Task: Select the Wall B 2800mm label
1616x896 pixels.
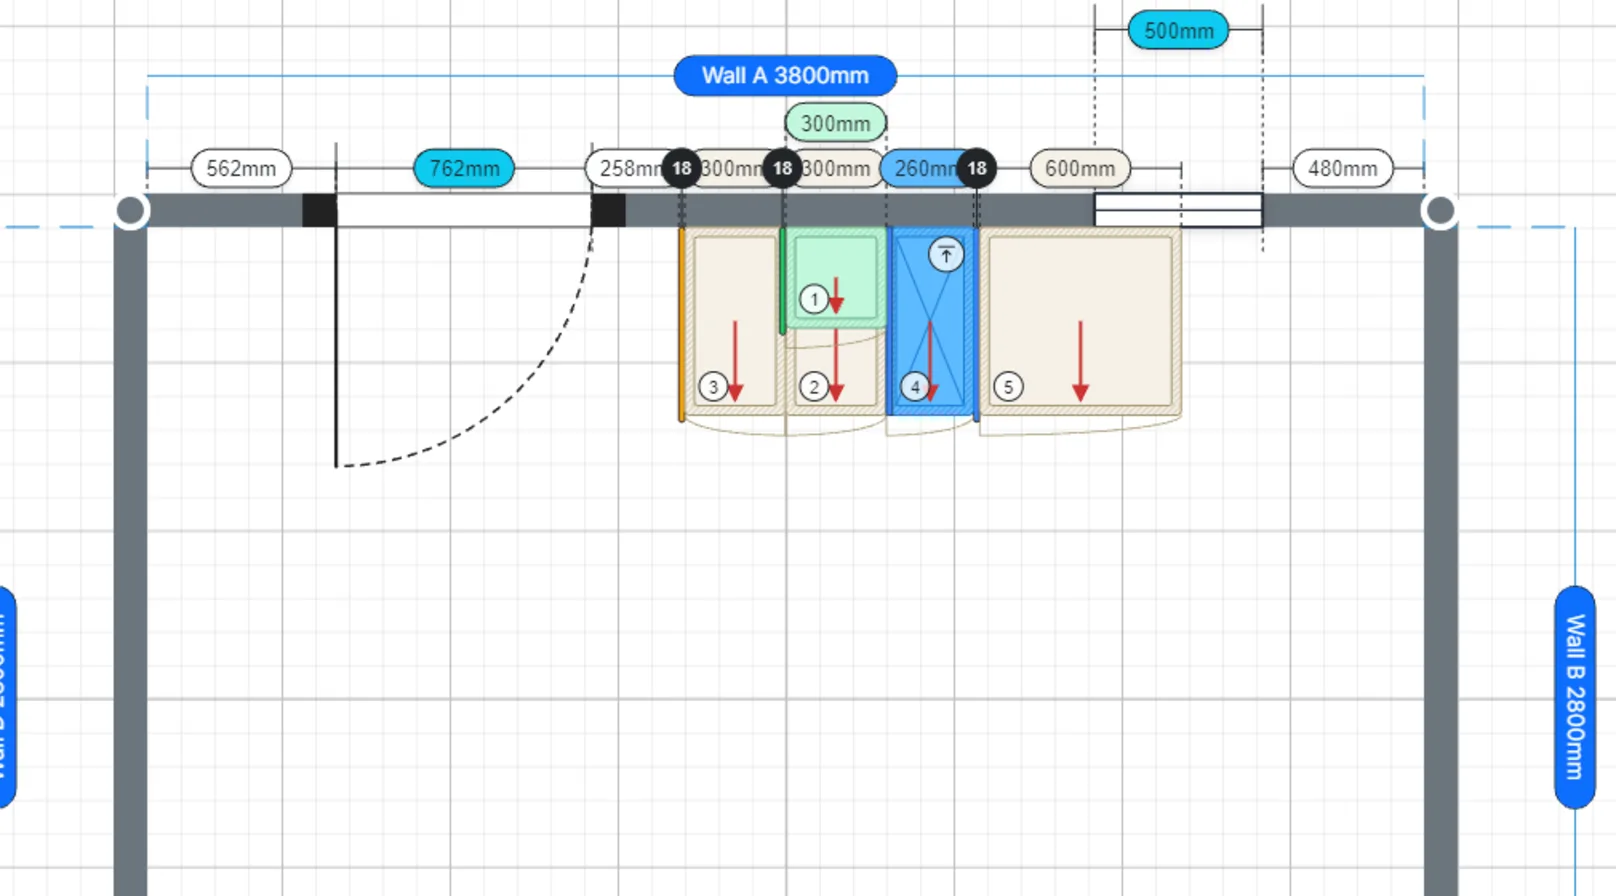Action: tap(1575, 697)
